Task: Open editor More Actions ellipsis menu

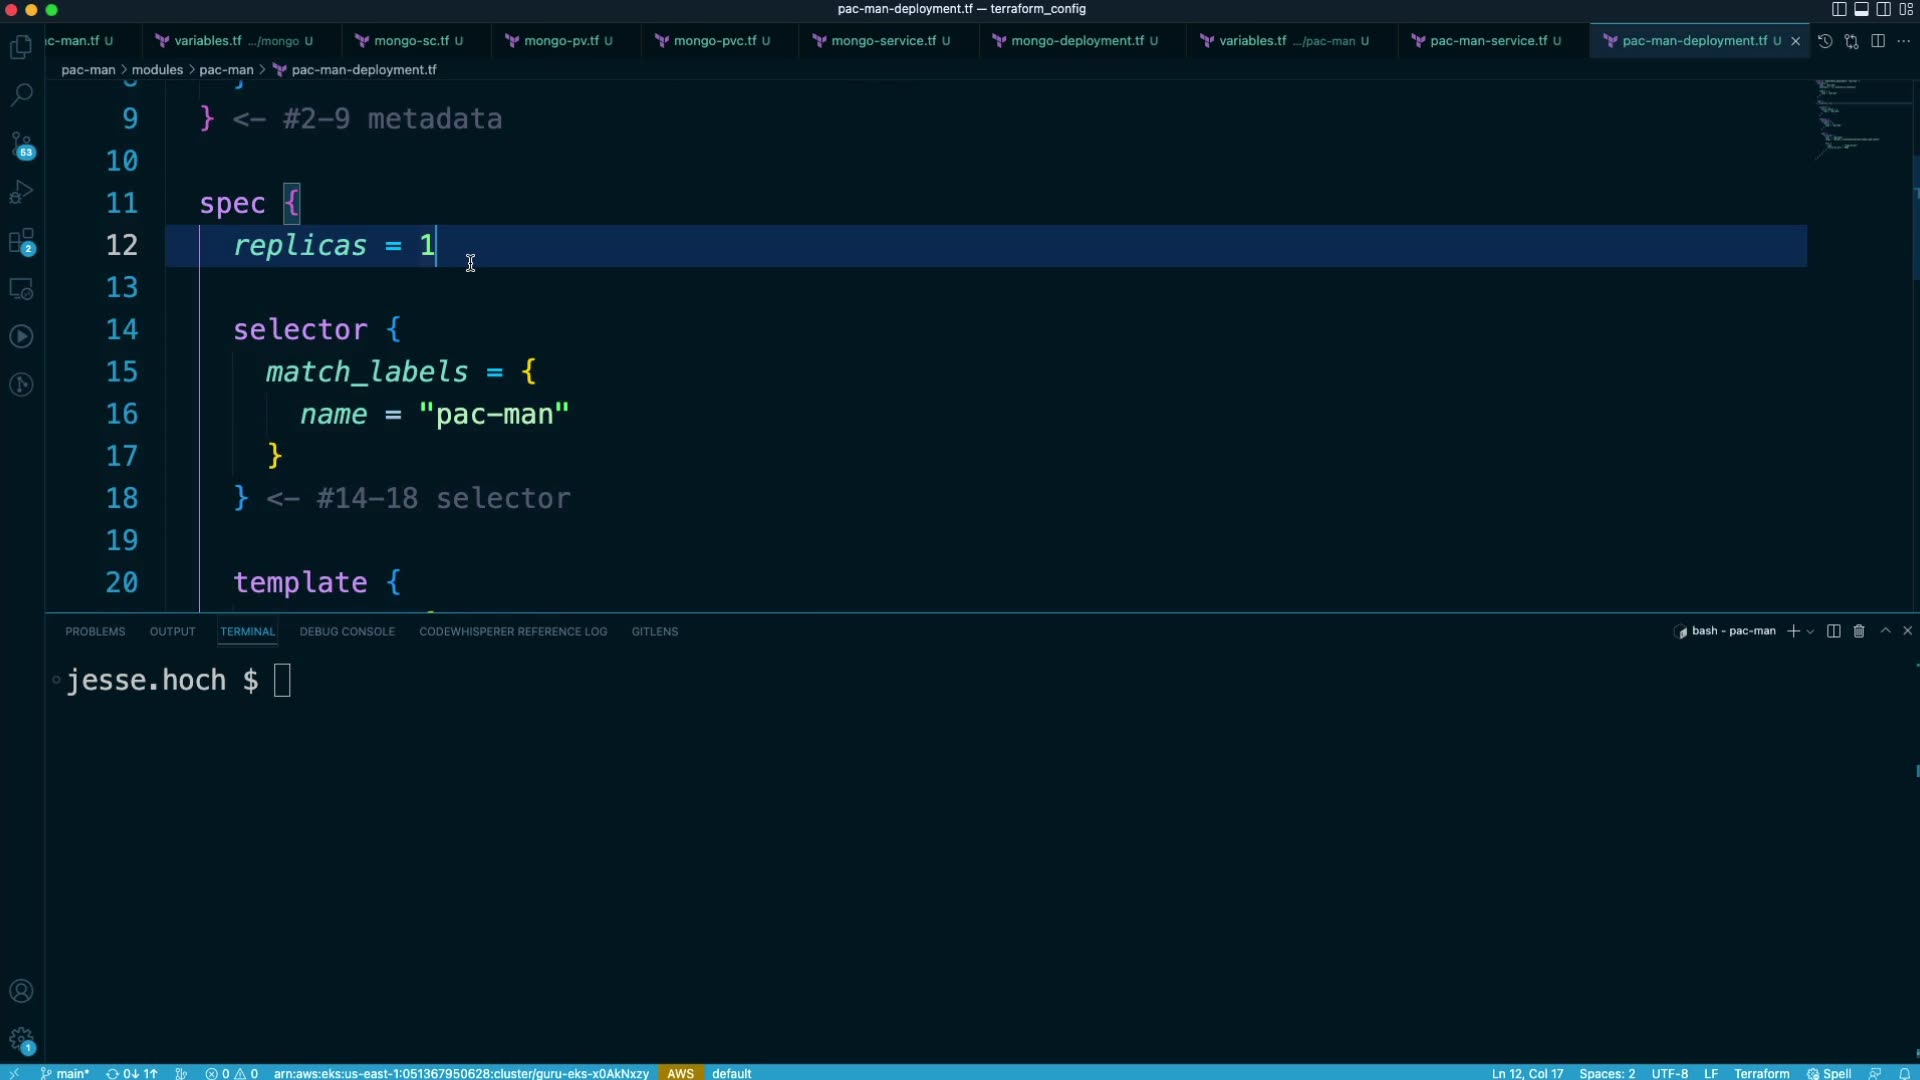Action: click(1903, 41)
